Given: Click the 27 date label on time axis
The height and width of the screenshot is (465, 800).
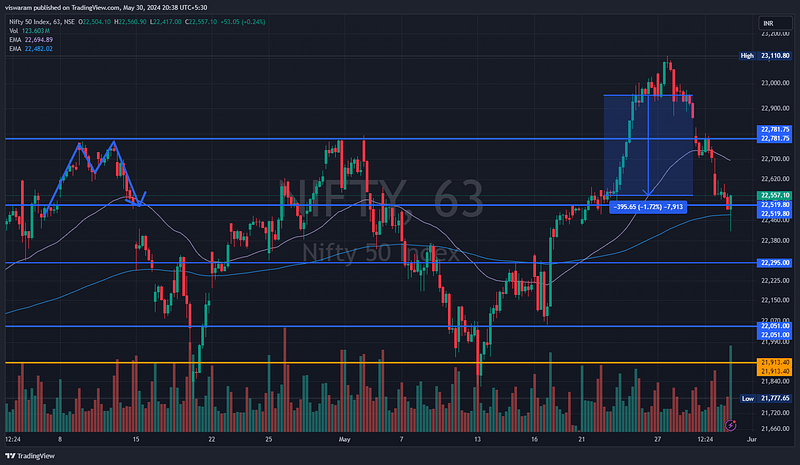Looking at the screenshot, I should (658, 439).
